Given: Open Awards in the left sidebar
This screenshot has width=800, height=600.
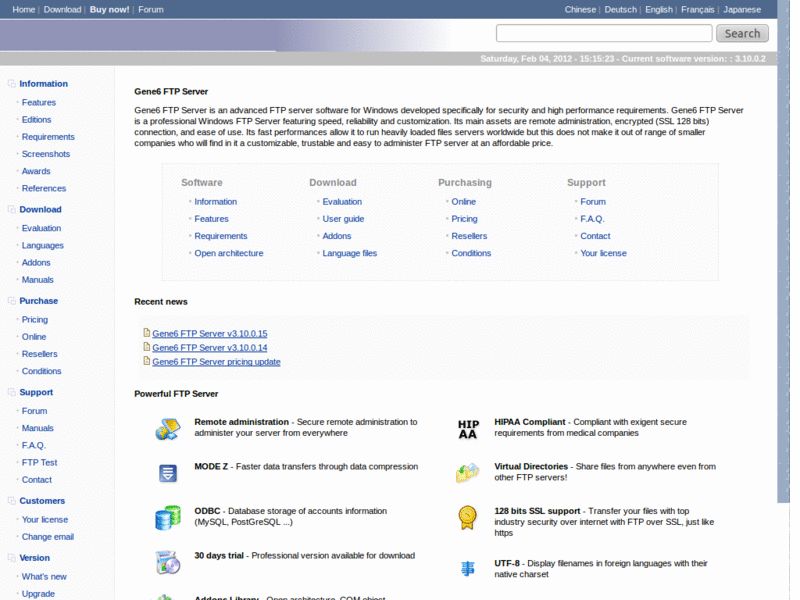Looking at the screenshot, I should tap(36, 171).
